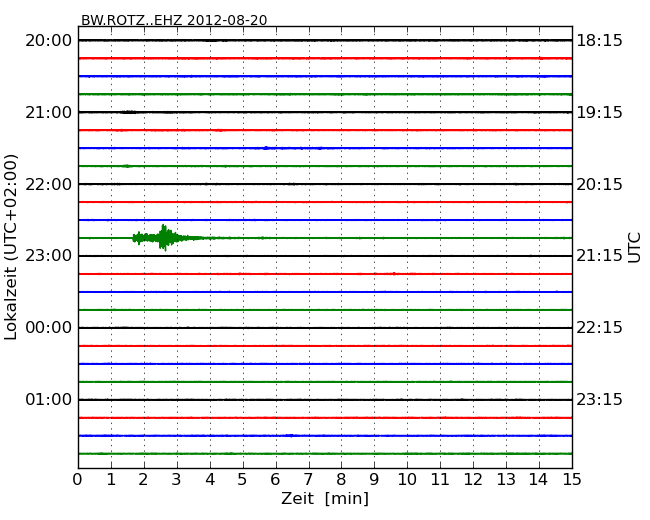Click the 19:15 UTC time label

click(x=599, y=112)
